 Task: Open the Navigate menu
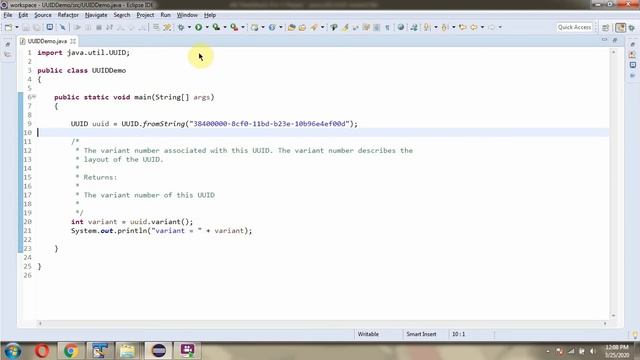pyautogui.click(x=96, y=15)
